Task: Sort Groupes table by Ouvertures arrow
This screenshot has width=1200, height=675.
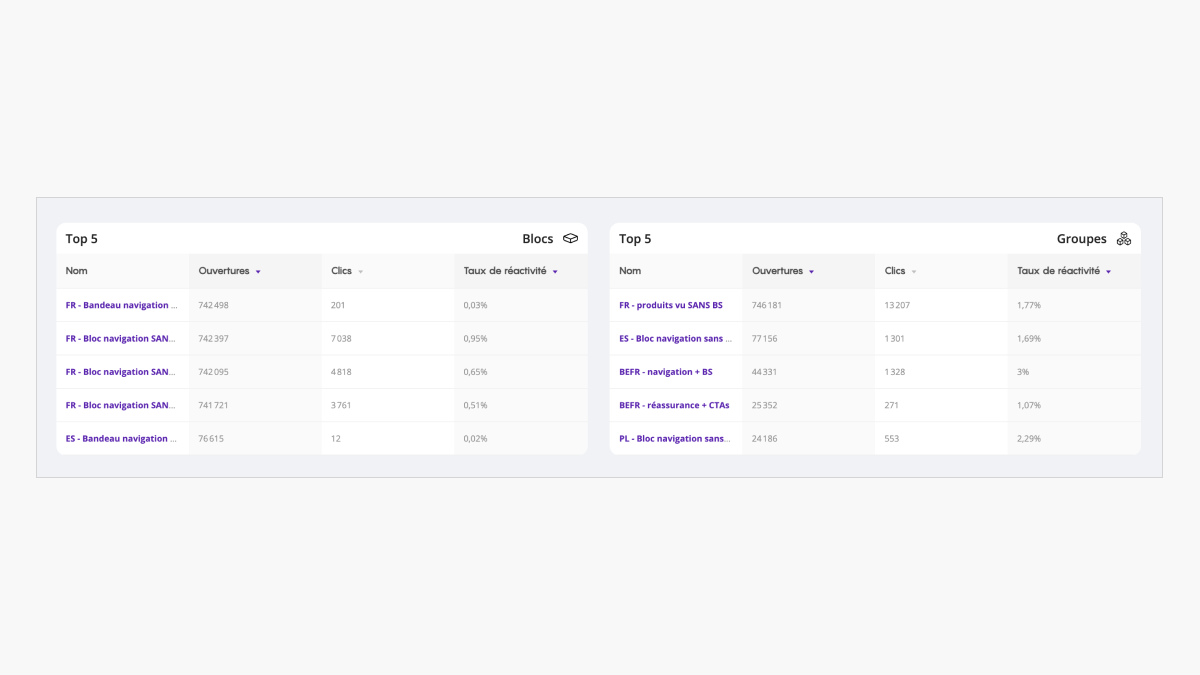Action: pyautogui.click(x=811, y=272)
